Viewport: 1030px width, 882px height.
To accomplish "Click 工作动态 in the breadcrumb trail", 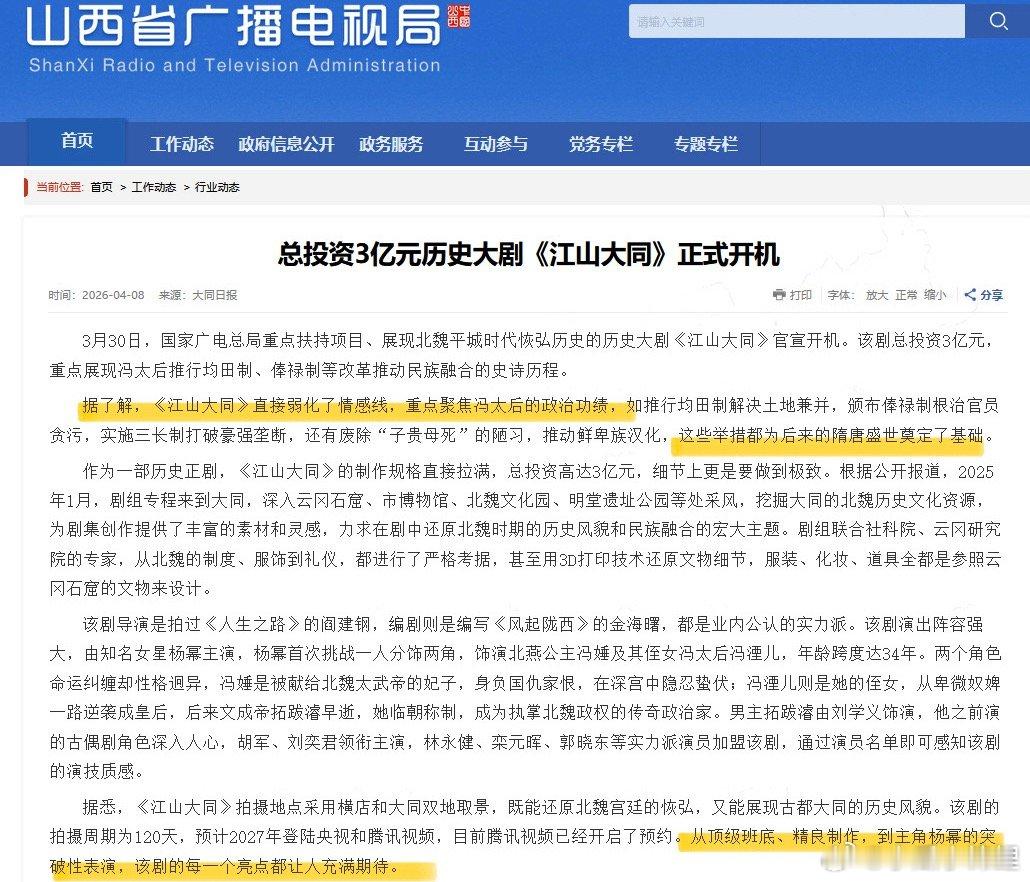I will coord(153,187).
